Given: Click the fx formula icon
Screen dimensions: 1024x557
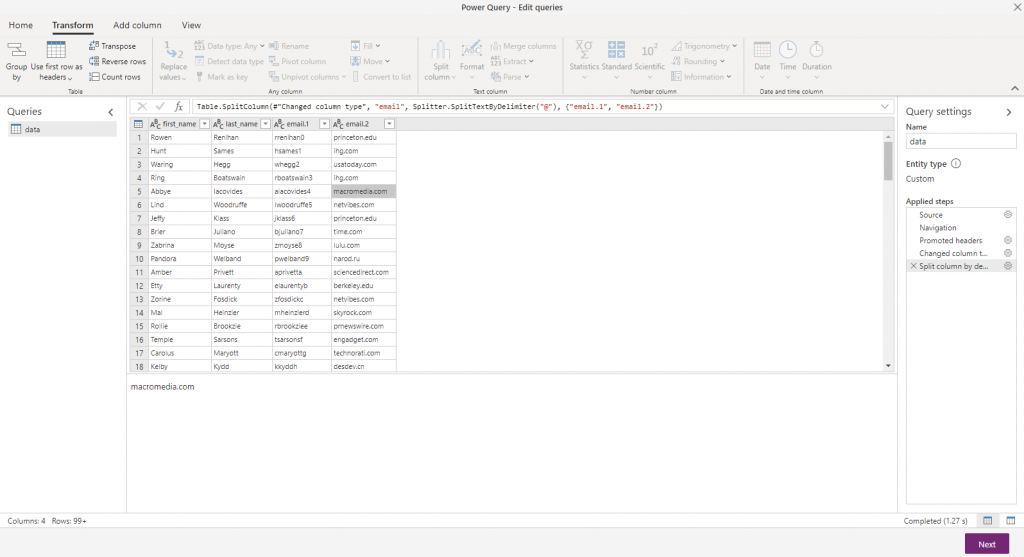Looking at the screenshot, I should (178, 106).
